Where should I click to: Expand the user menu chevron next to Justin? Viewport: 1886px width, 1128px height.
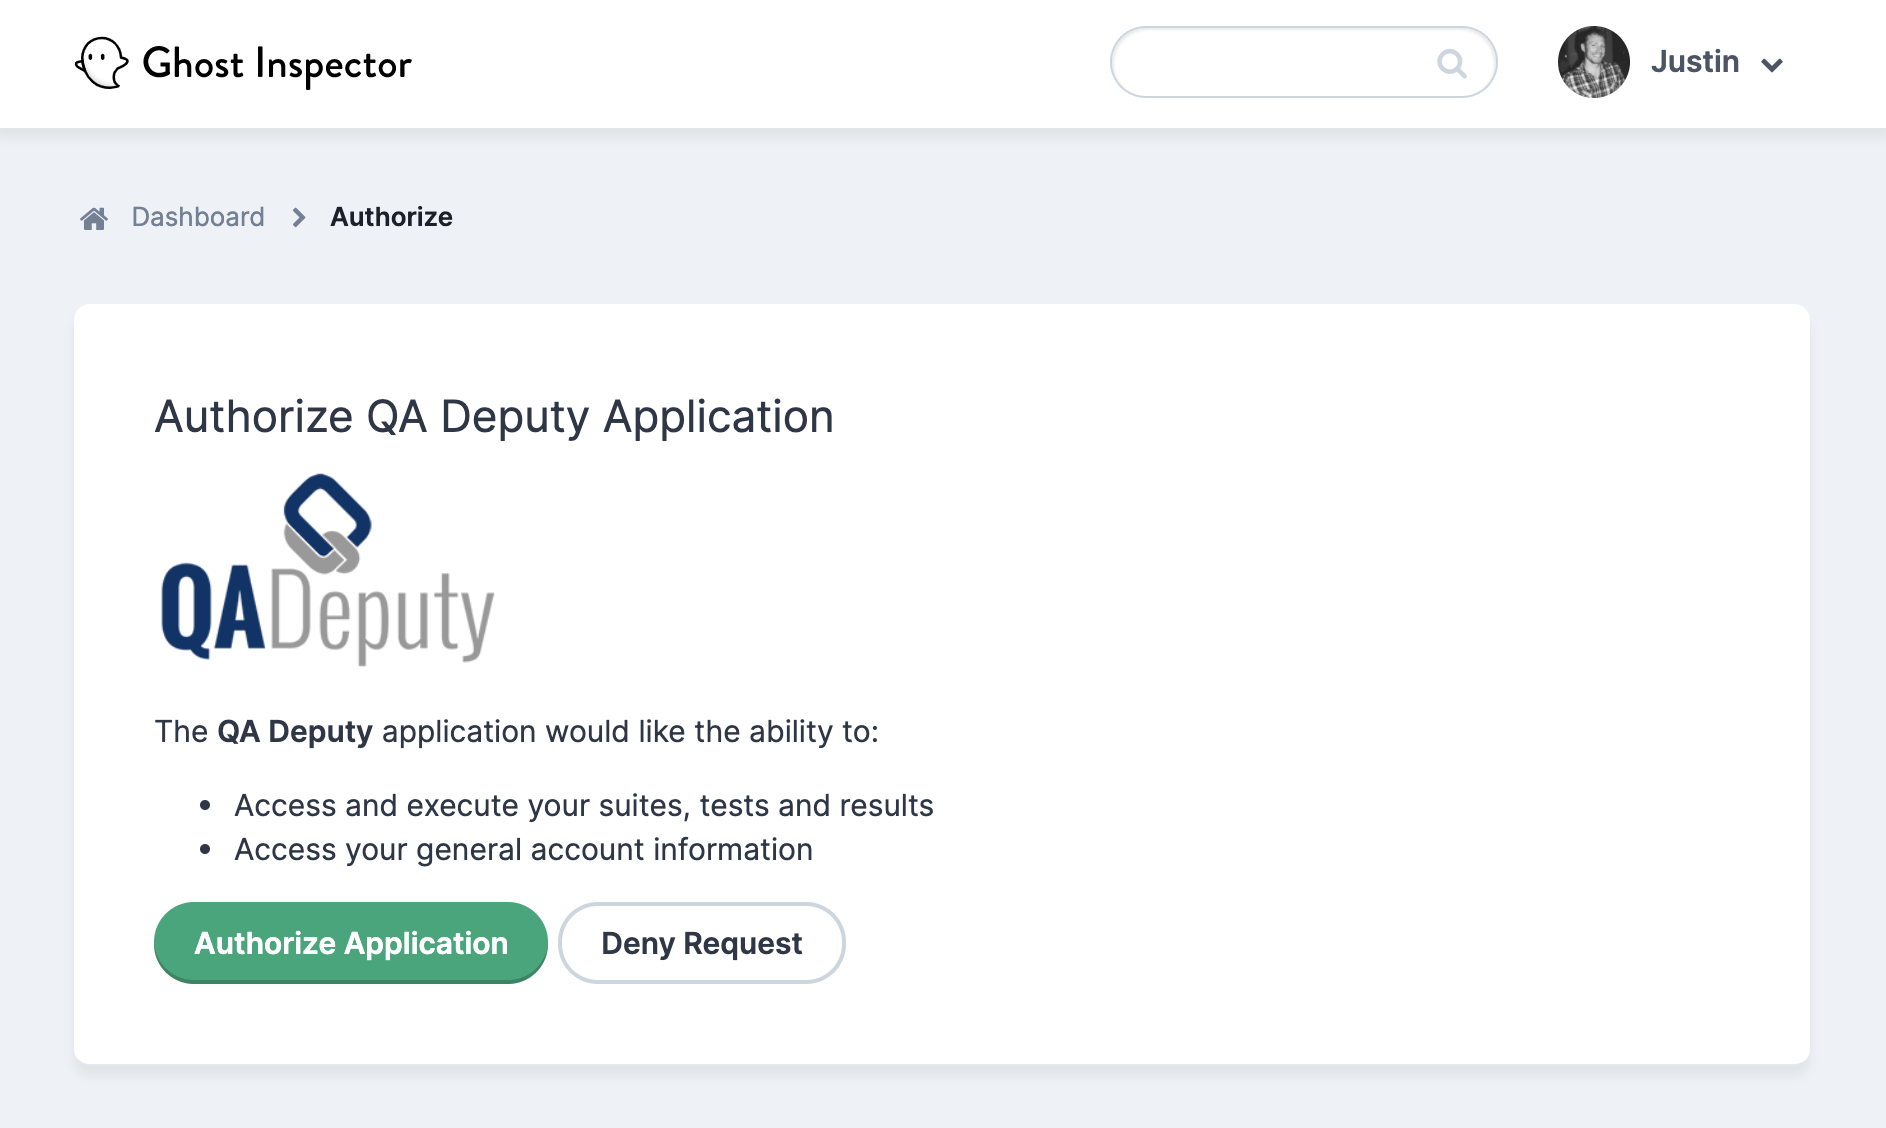click(x=1772, y=65)
